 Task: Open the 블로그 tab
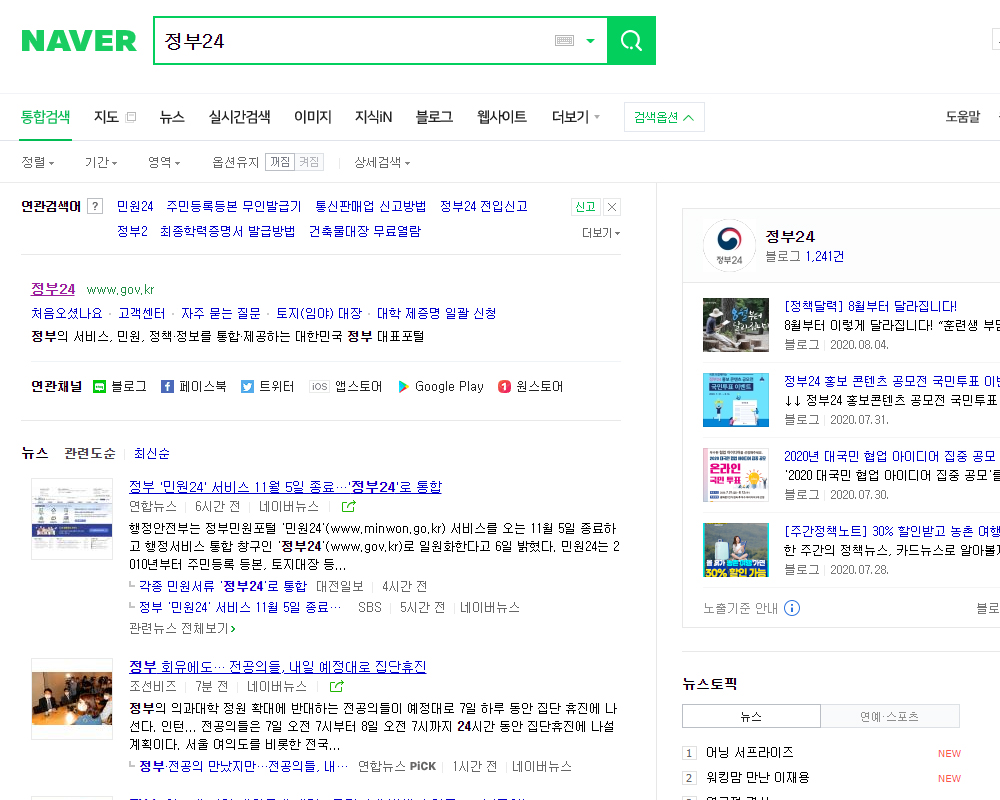point(434,117)
